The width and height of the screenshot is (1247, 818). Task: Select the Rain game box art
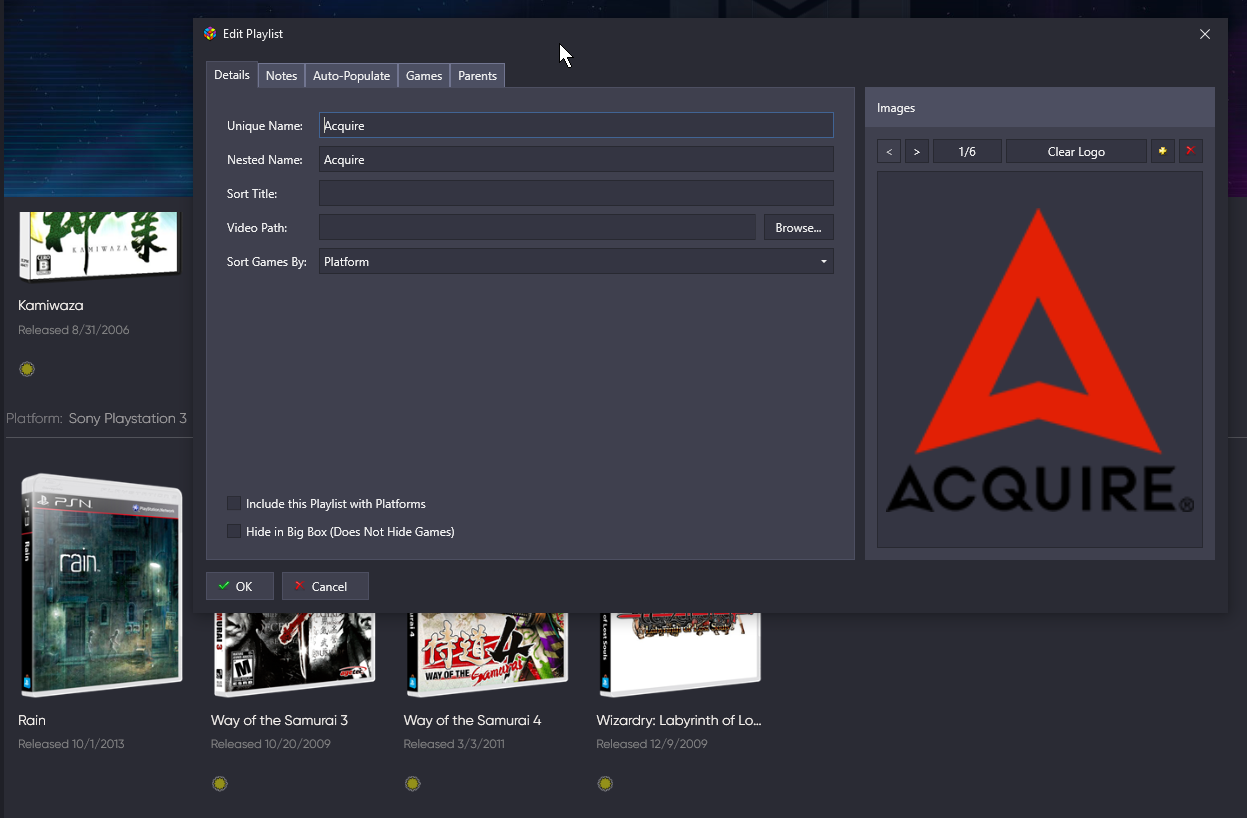[x=101, y=585]
